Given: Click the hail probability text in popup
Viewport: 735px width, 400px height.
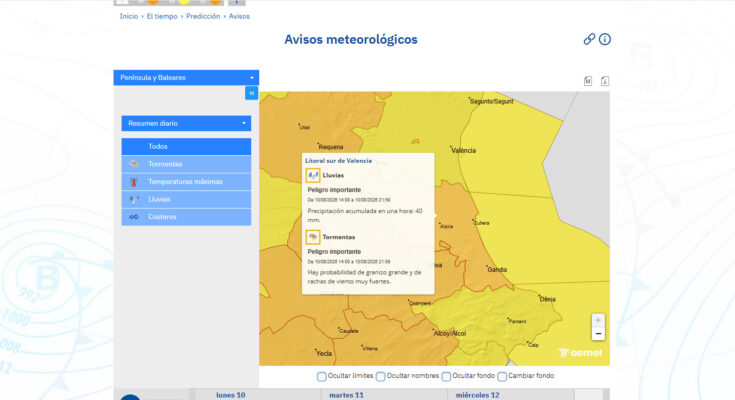Looking at the screenshot, I should click(364, 277).
